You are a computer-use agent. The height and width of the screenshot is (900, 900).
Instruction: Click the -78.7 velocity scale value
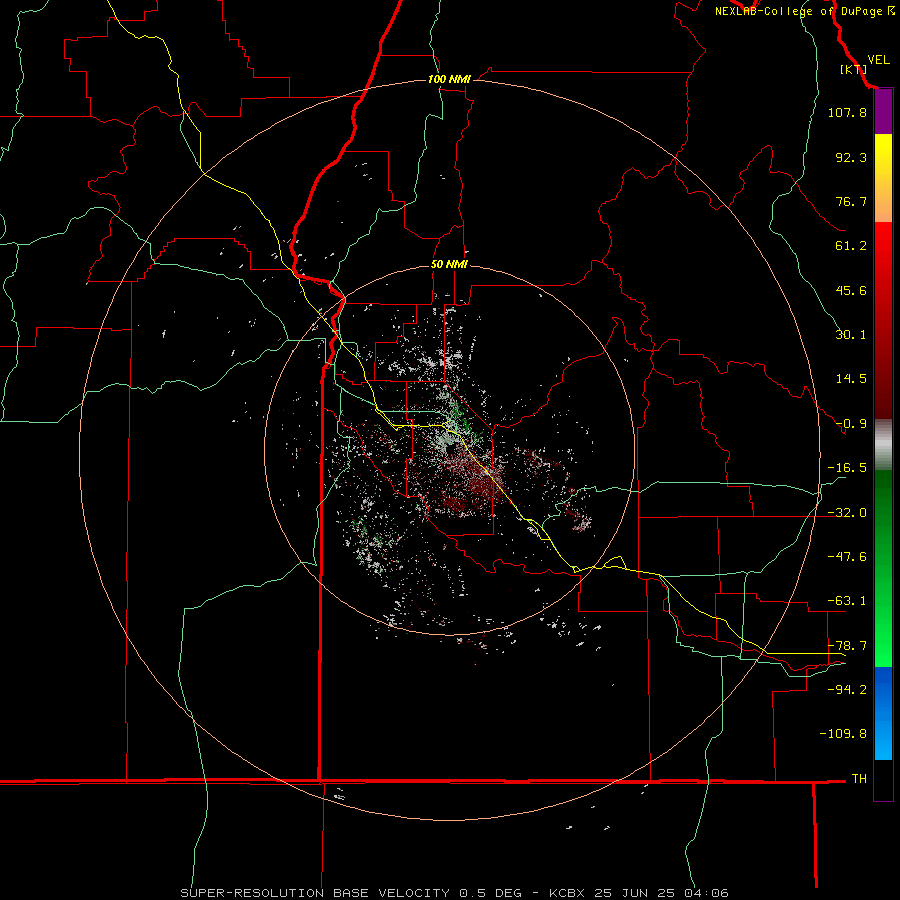(847, 646)
